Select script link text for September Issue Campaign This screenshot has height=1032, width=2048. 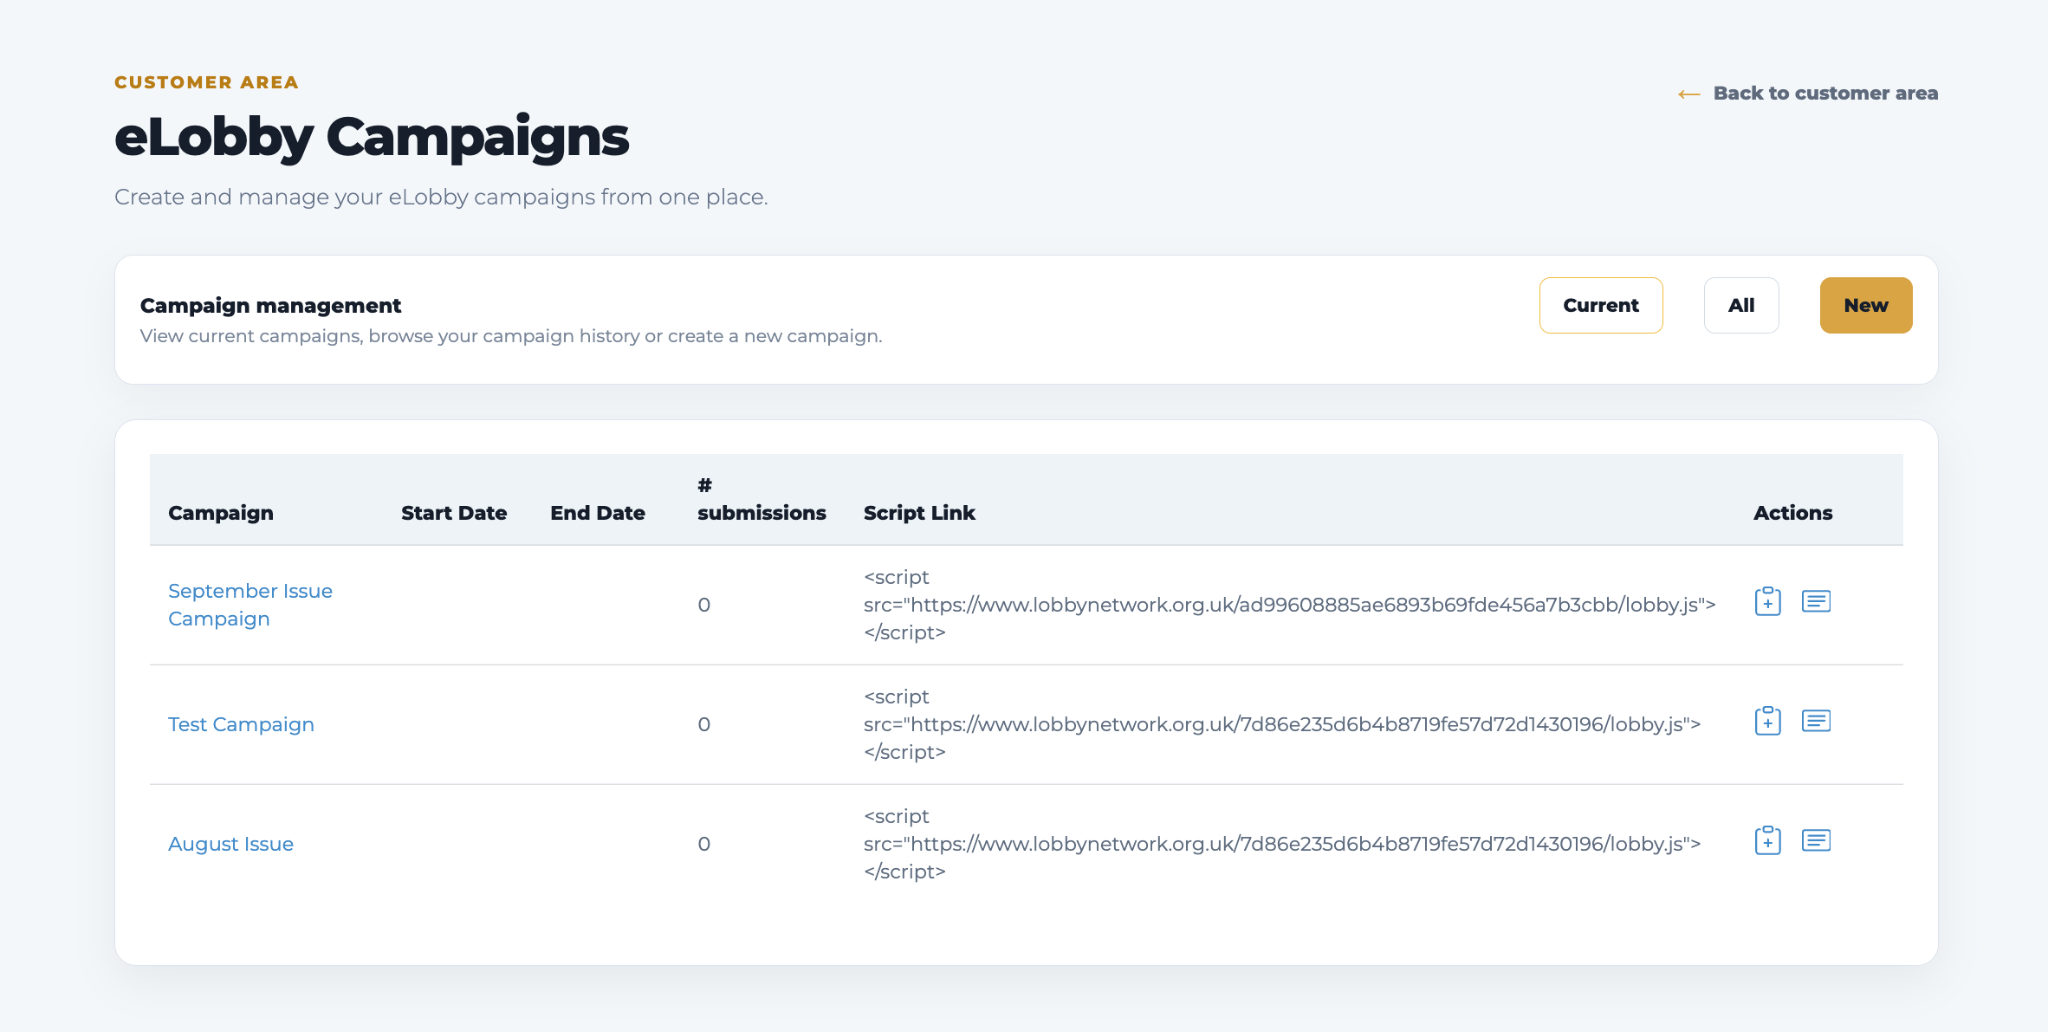(x=1289, y=605)
